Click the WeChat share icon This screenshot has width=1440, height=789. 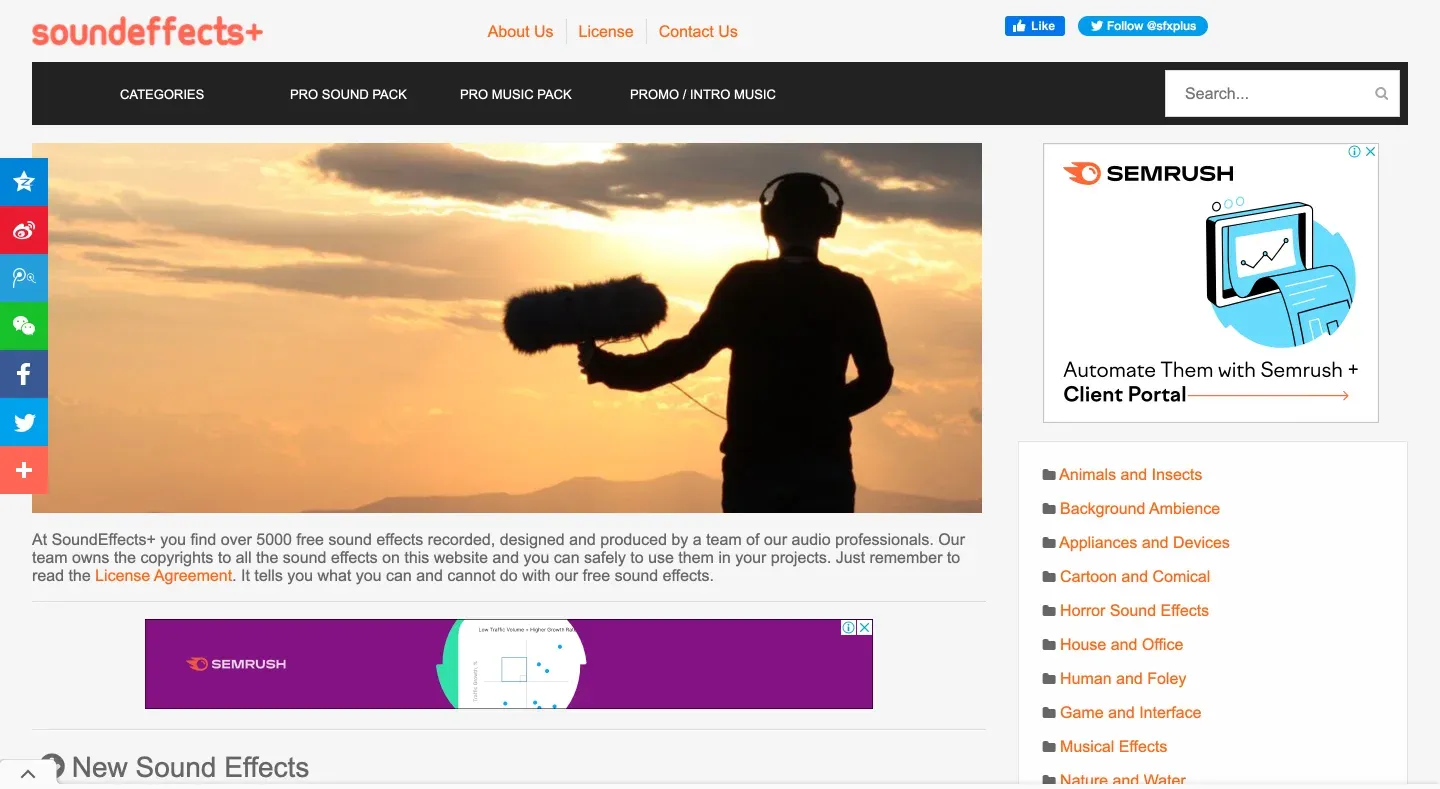point(24,326)
